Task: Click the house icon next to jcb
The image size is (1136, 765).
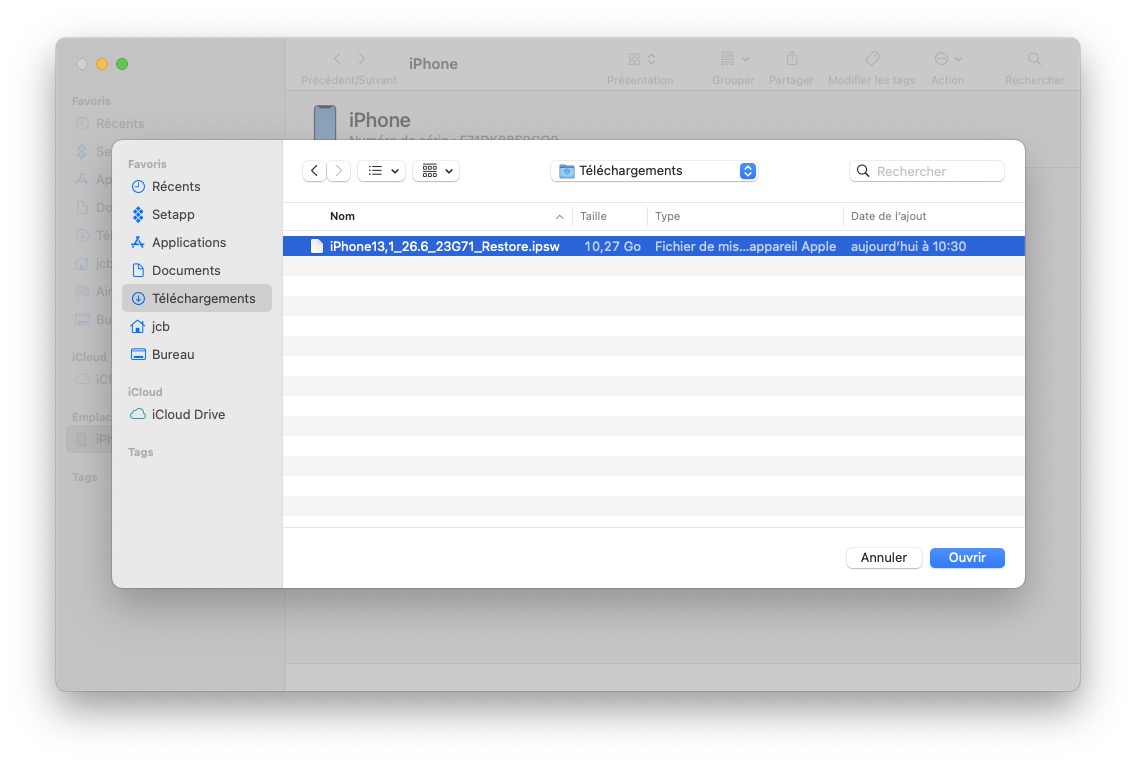Action: coord(138,327)
